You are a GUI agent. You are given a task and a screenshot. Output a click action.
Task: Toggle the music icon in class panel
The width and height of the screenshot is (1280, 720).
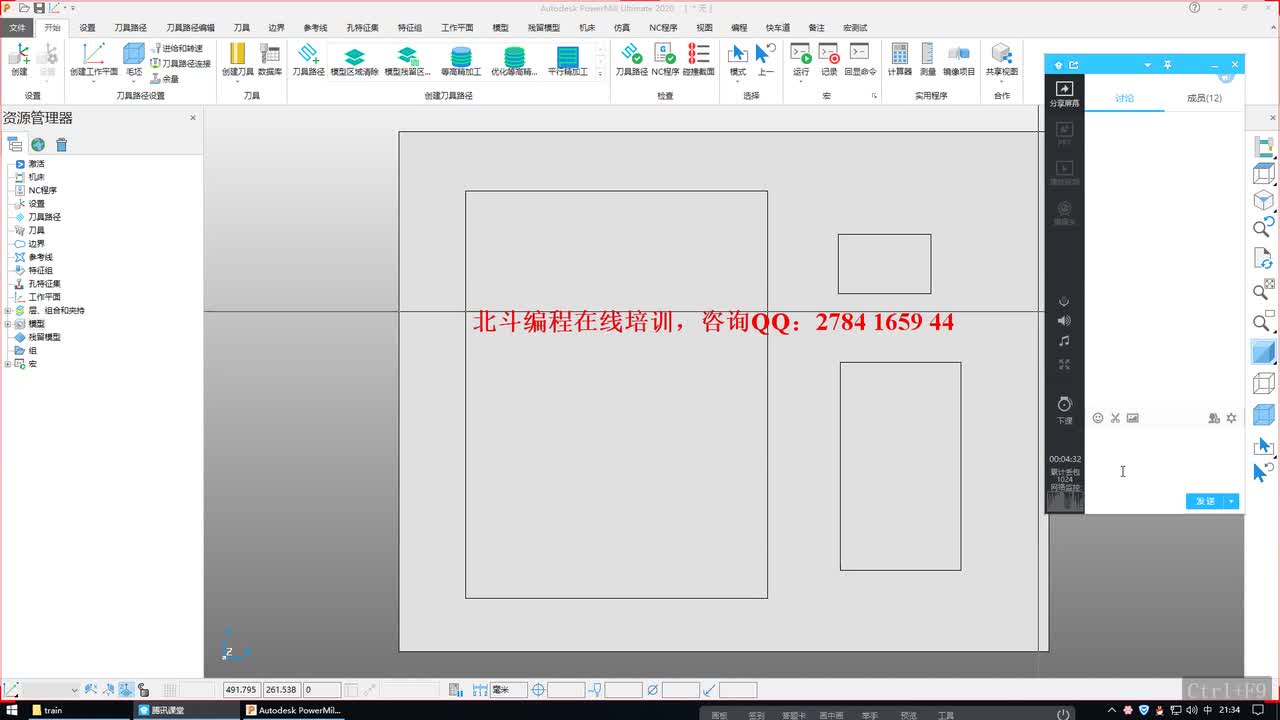point(1064,341)
